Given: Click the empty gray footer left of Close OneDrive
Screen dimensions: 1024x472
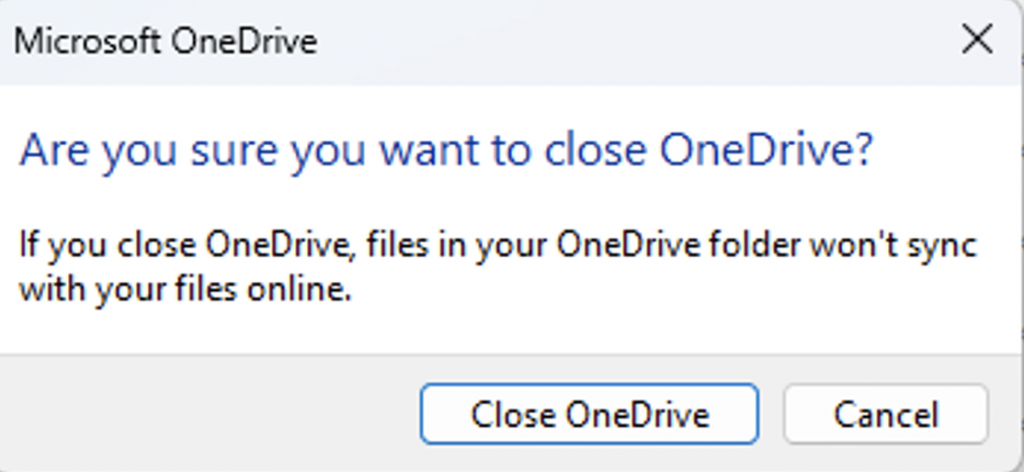Looking at the screenshot, I should 210,414.
